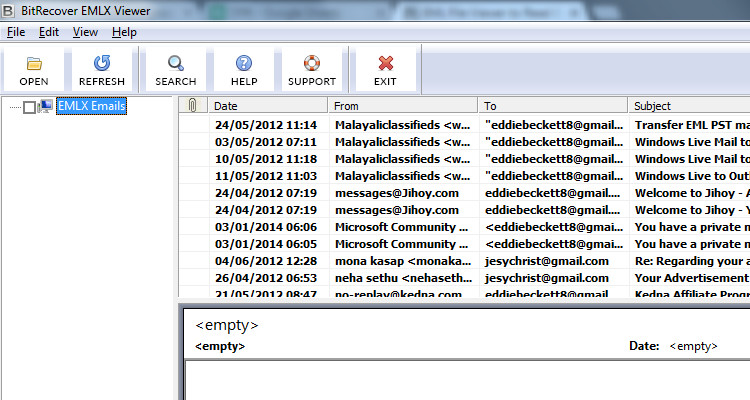Exit the viewer via red EXIT icon
The width and height of the screenshot is (750, 400).
(386, 70)
